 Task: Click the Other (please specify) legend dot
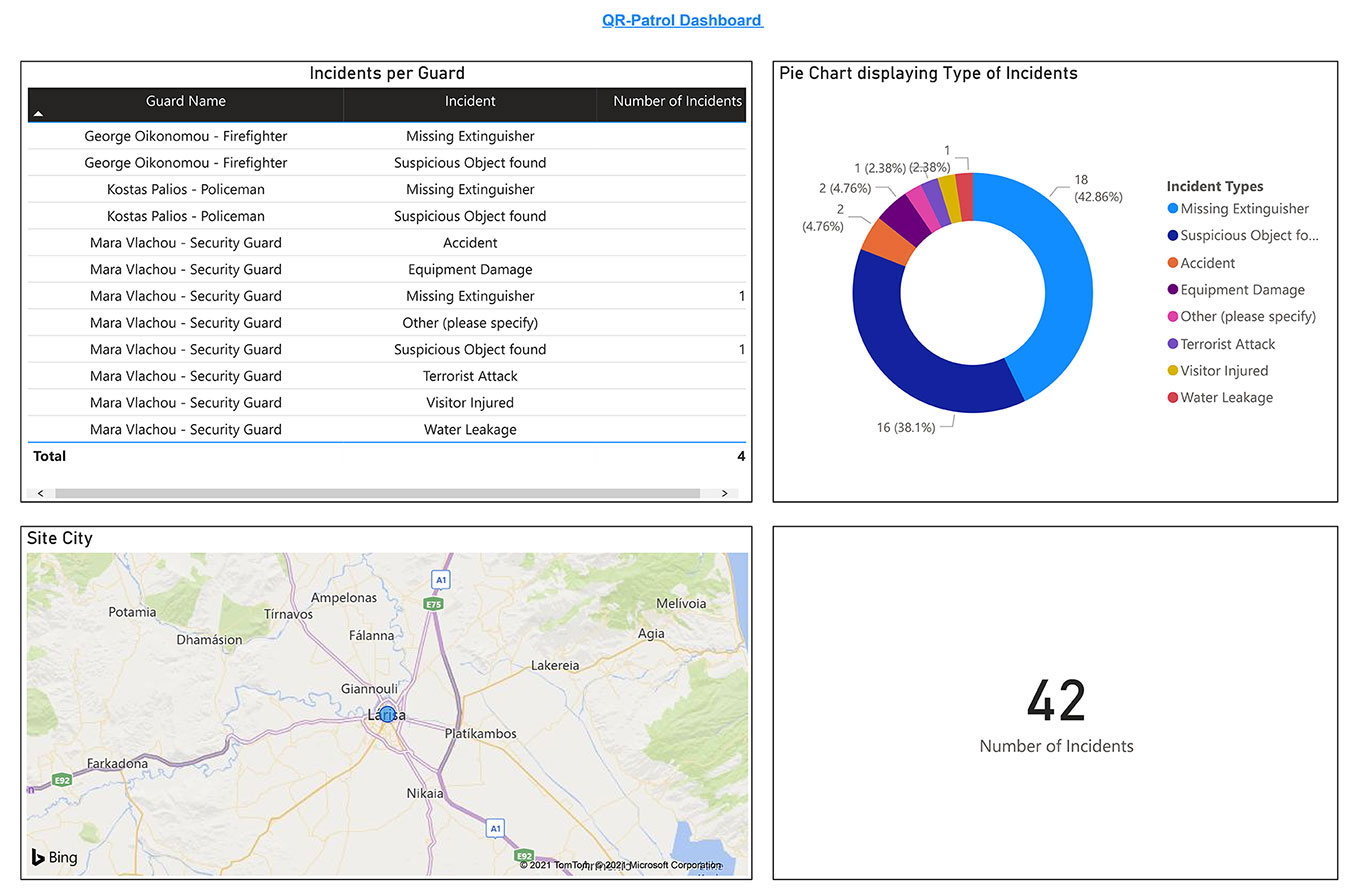[x=1172, y=317]
